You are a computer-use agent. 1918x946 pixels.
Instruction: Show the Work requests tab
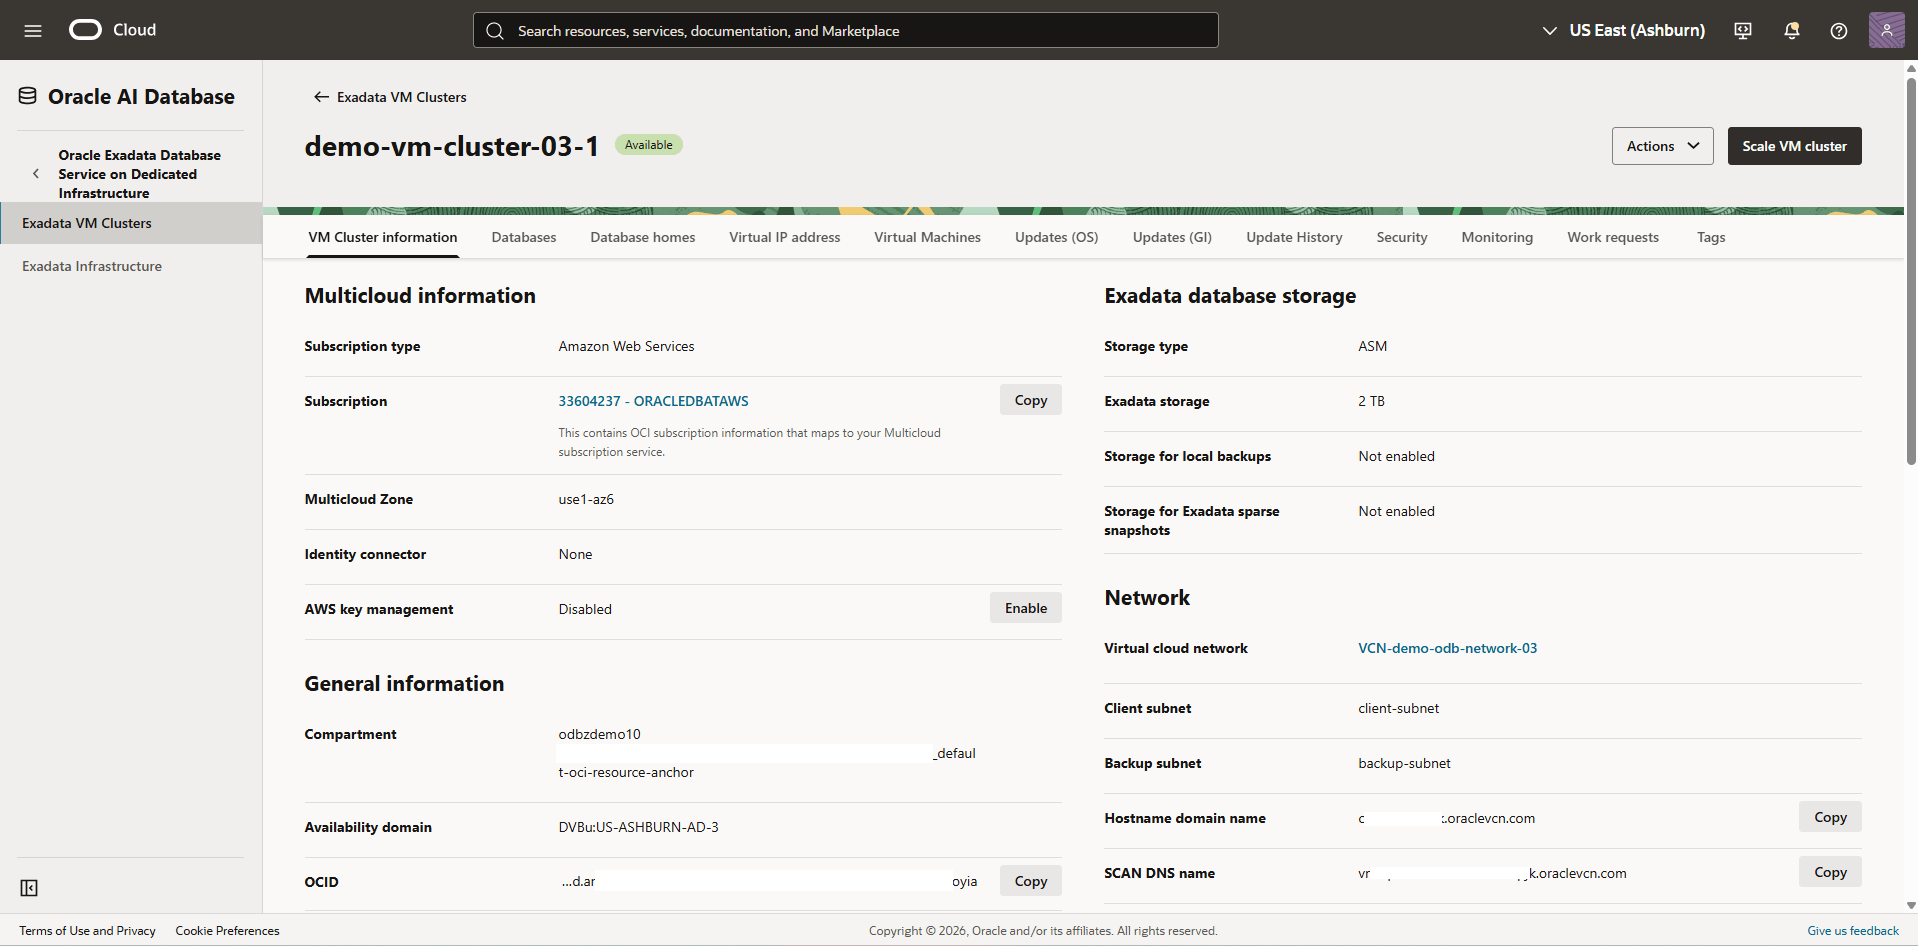1613,237
